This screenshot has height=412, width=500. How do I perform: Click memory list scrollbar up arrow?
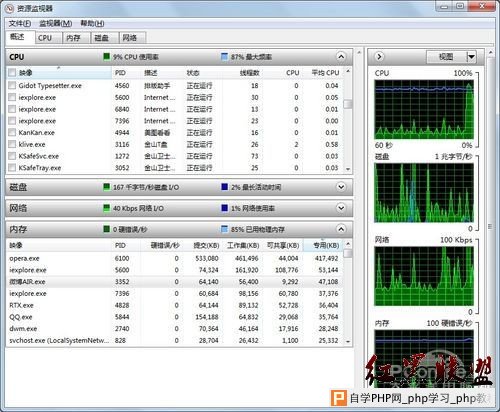(348, 244)
